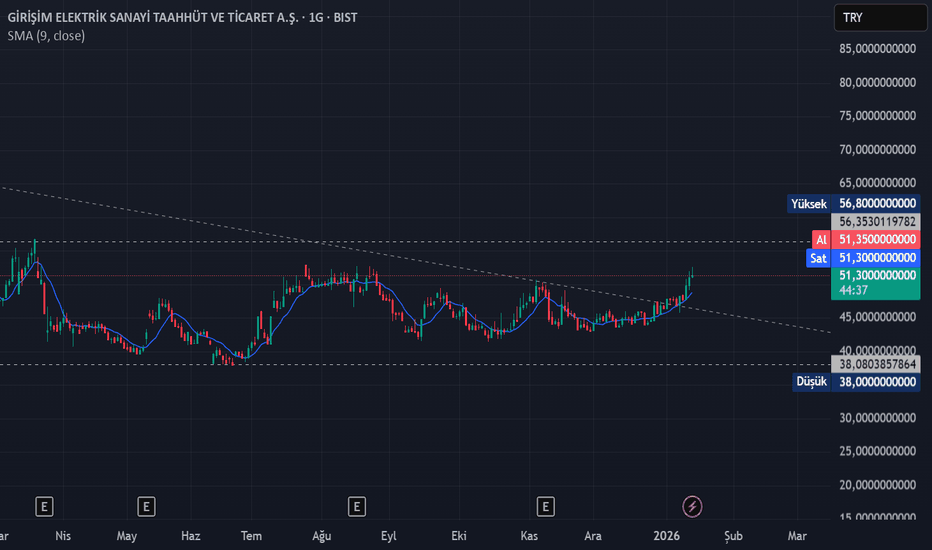Click the 85,0000000000 price axis value
The width and height of the screenshot is (932, 550).
[x=877, y=49]
